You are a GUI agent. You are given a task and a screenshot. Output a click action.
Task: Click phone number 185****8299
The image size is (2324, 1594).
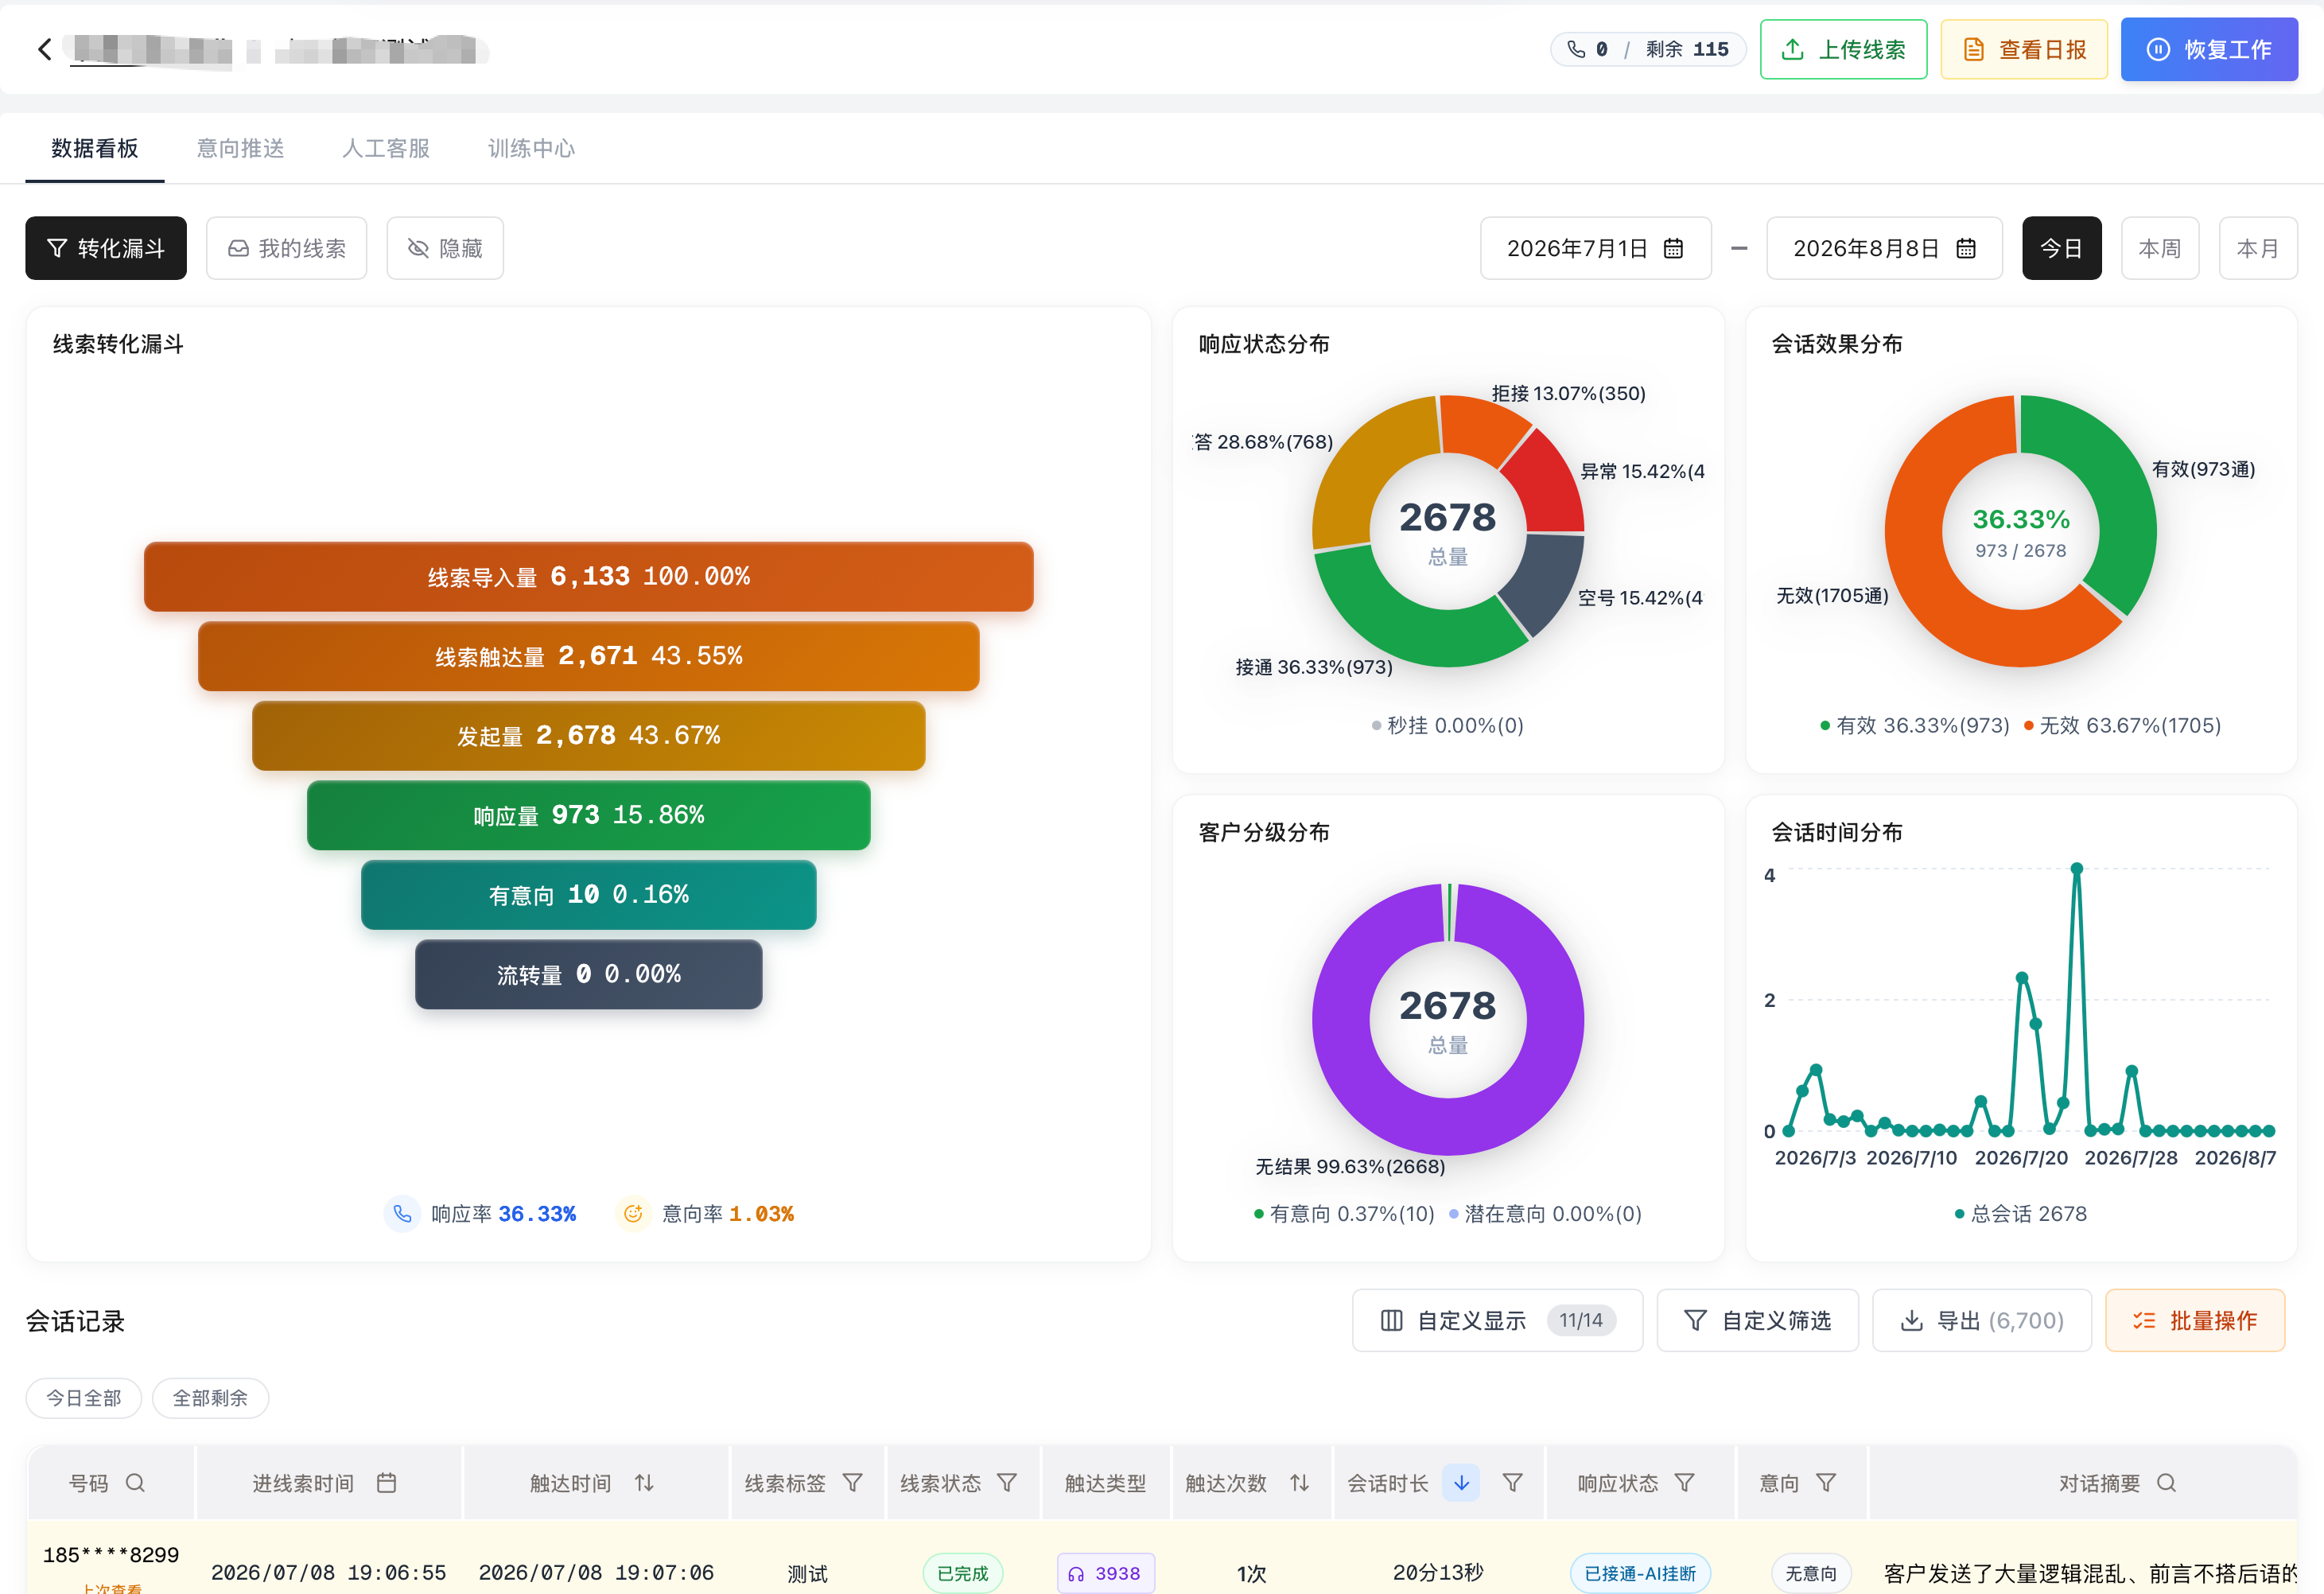[111, 1555]
